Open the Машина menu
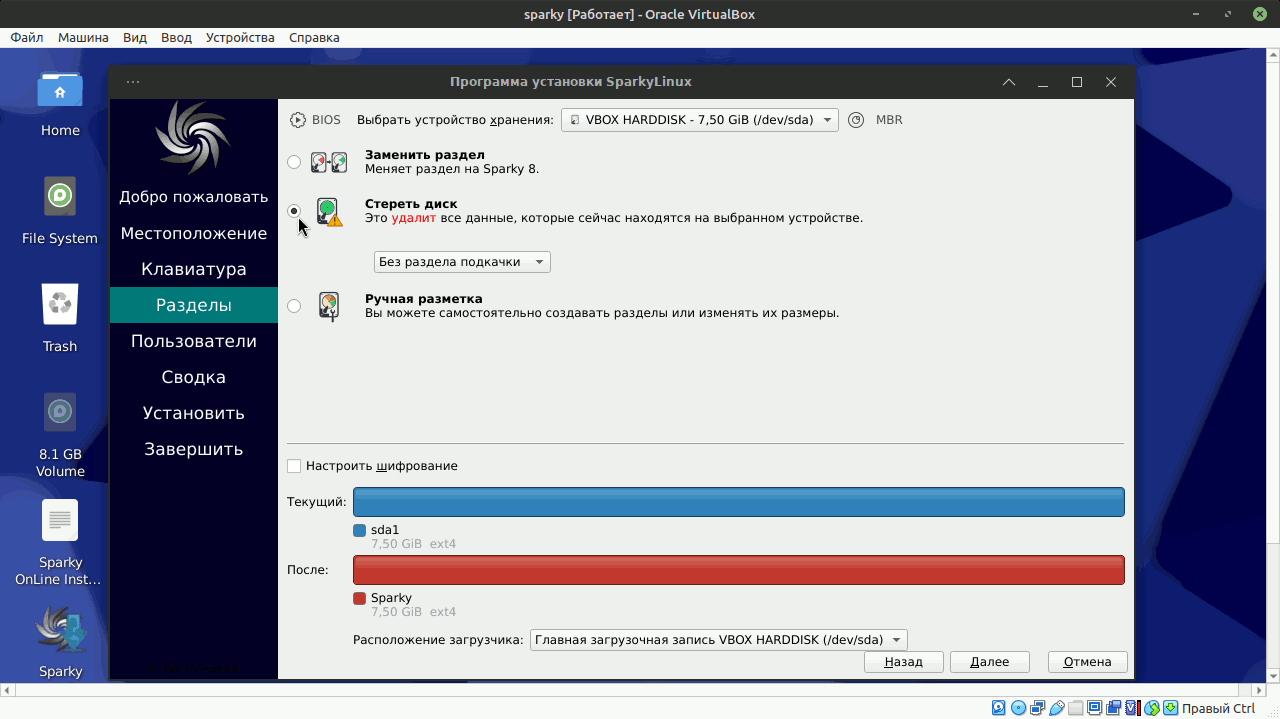This screenshot has height=719, width=1280. (x=83, y=38)
